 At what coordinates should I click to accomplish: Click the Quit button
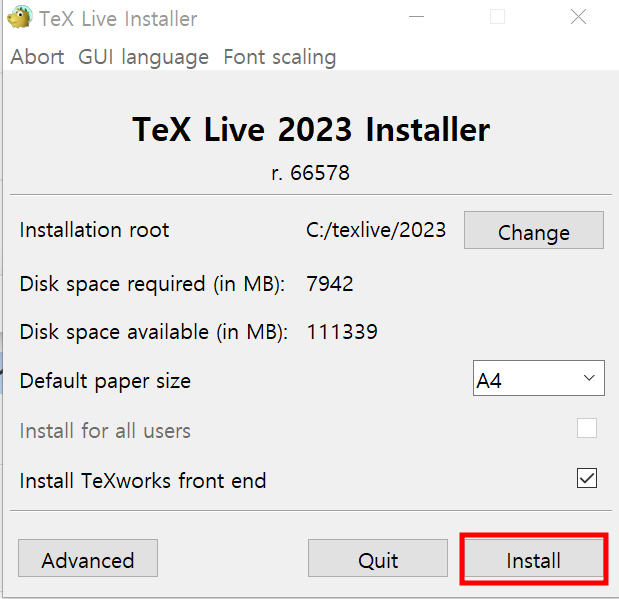[x=378, y=558]
